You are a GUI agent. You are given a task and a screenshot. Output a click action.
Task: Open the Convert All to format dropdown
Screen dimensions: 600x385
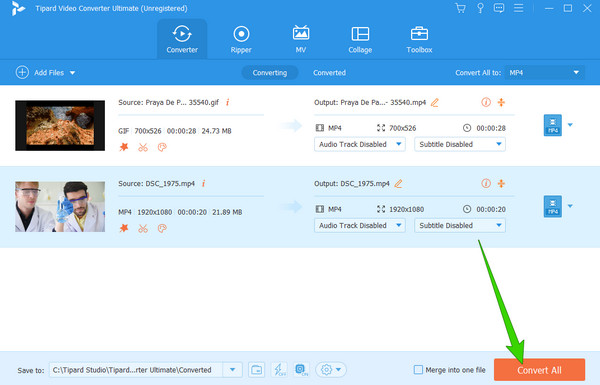[545, 73]
